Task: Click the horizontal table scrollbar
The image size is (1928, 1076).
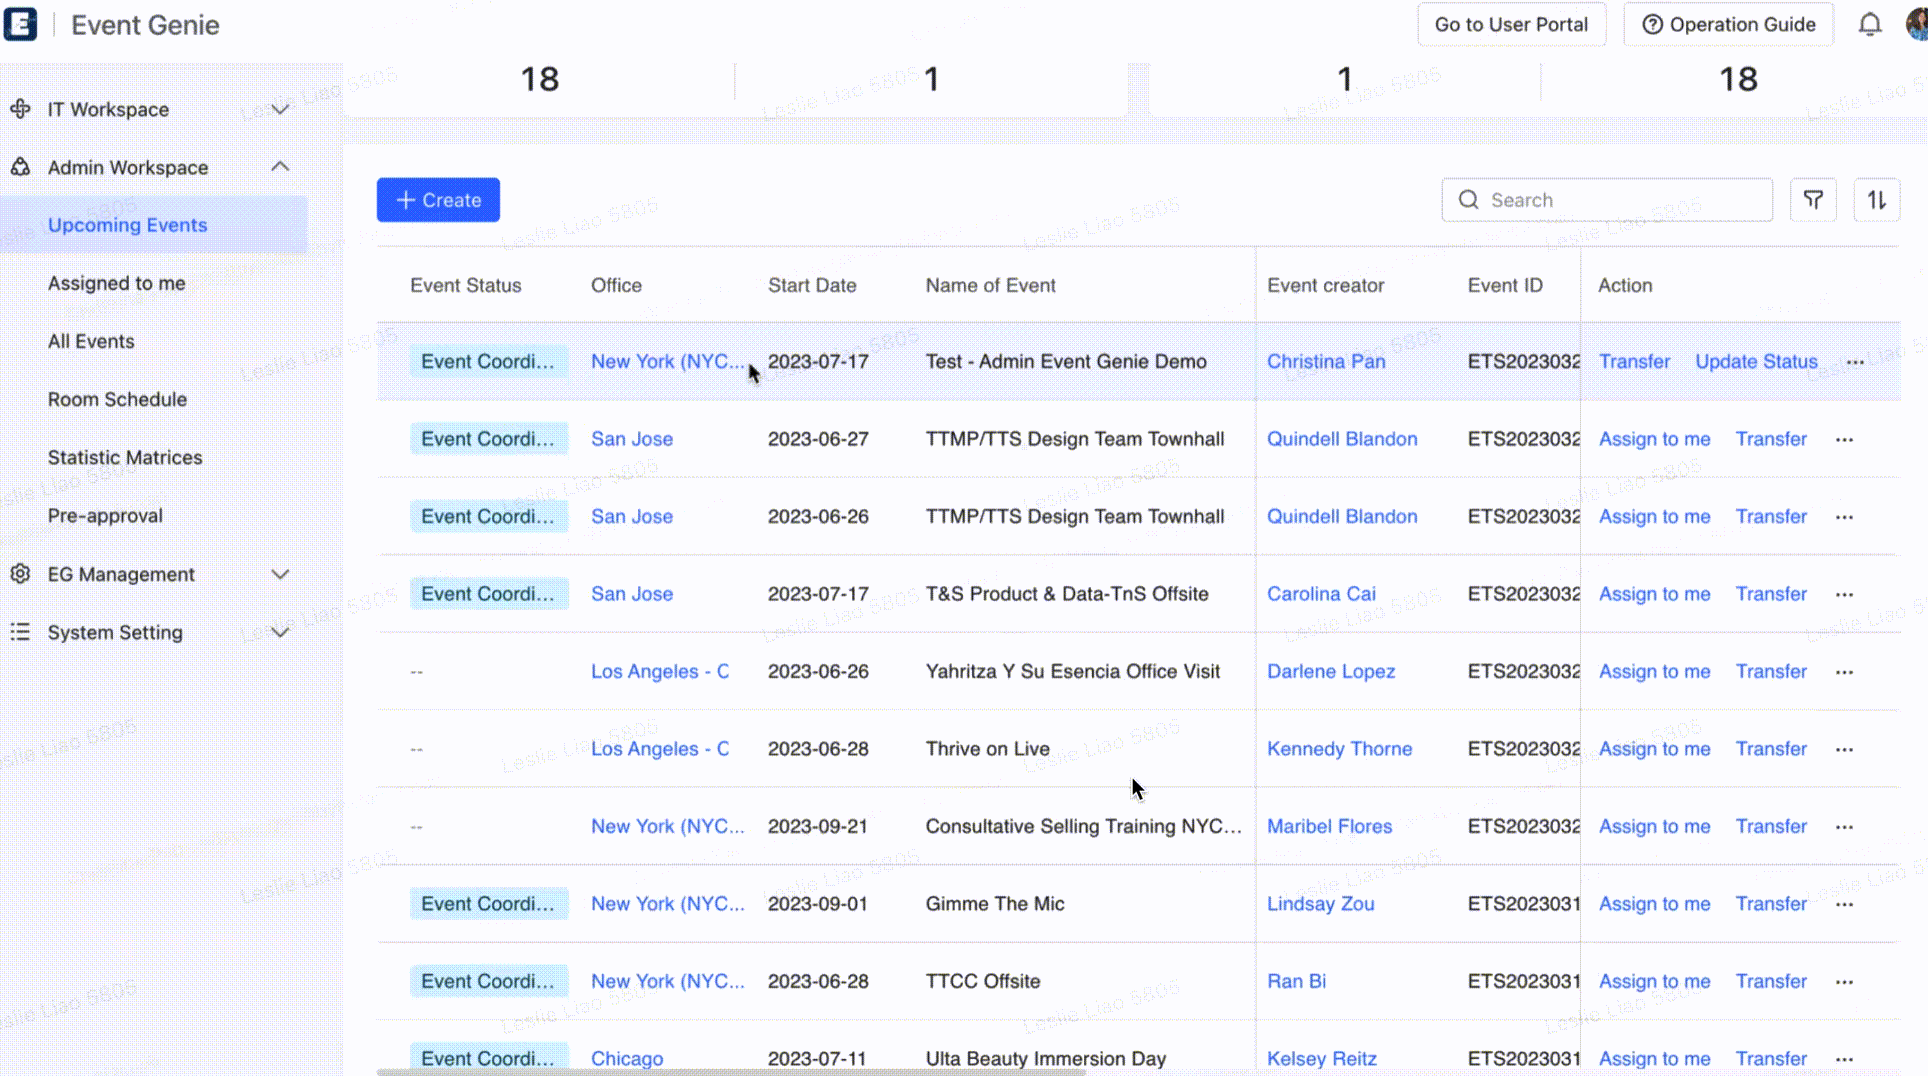Action: pyautogui.click(x=731, y=1072)
